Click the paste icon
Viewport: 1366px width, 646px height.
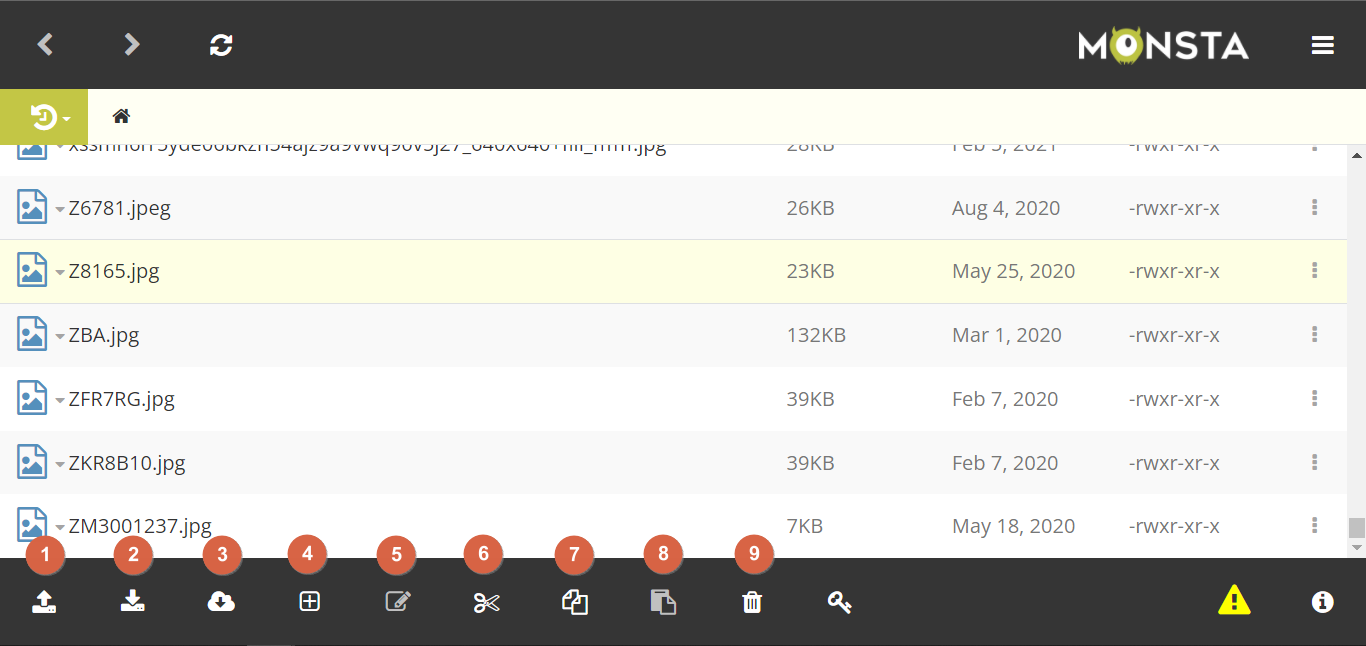tap(663, 602)
